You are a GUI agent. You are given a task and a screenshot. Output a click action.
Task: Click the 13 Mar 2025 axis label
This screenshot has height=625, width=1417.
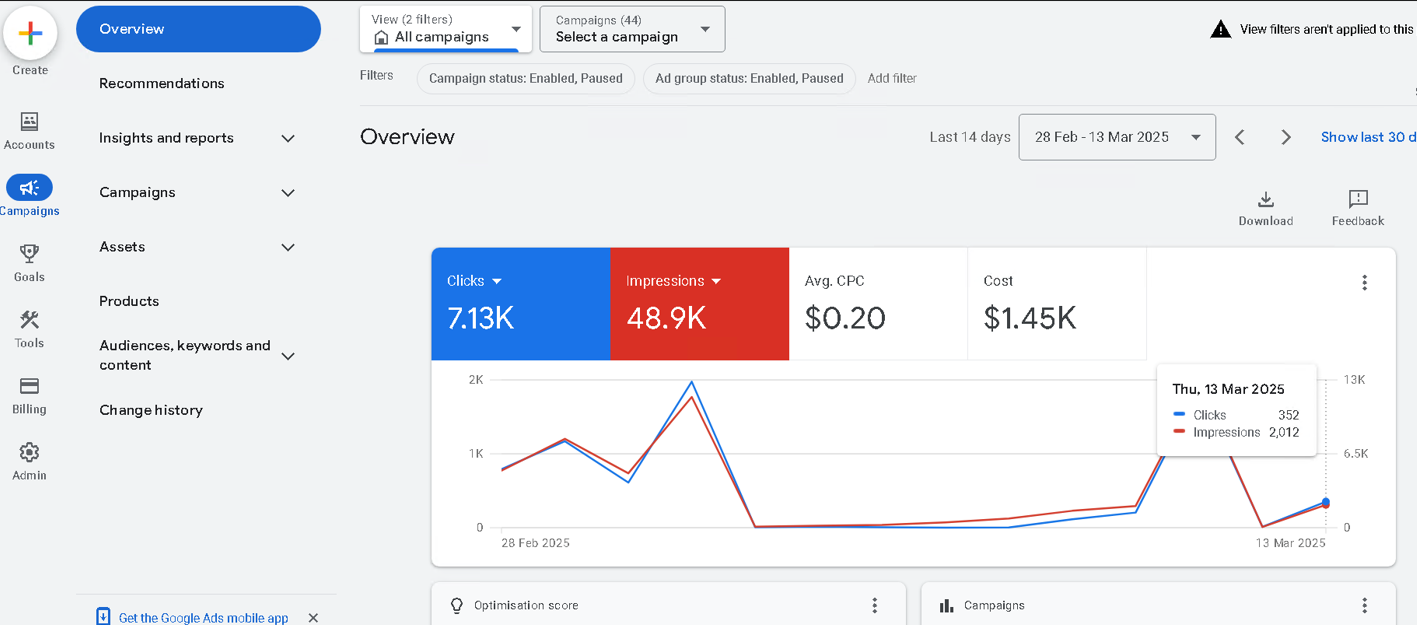(x=1291, y=543)
